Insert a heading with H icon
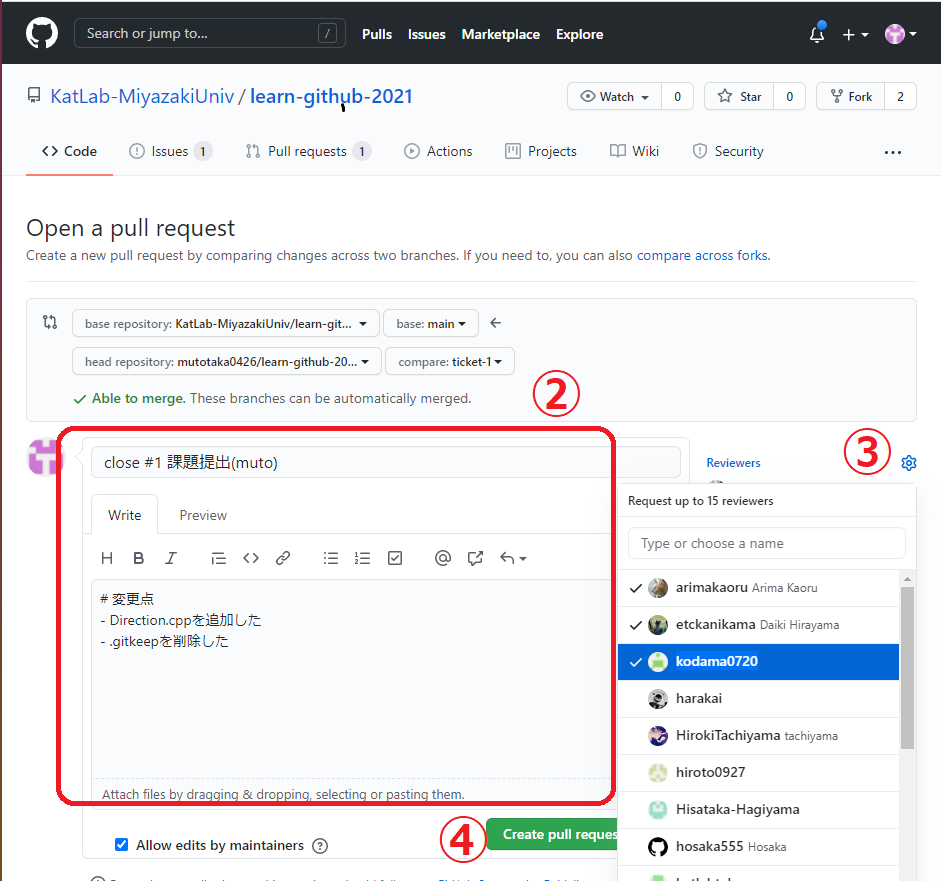Screen dimensions: 941x881 tap(107, 558)
